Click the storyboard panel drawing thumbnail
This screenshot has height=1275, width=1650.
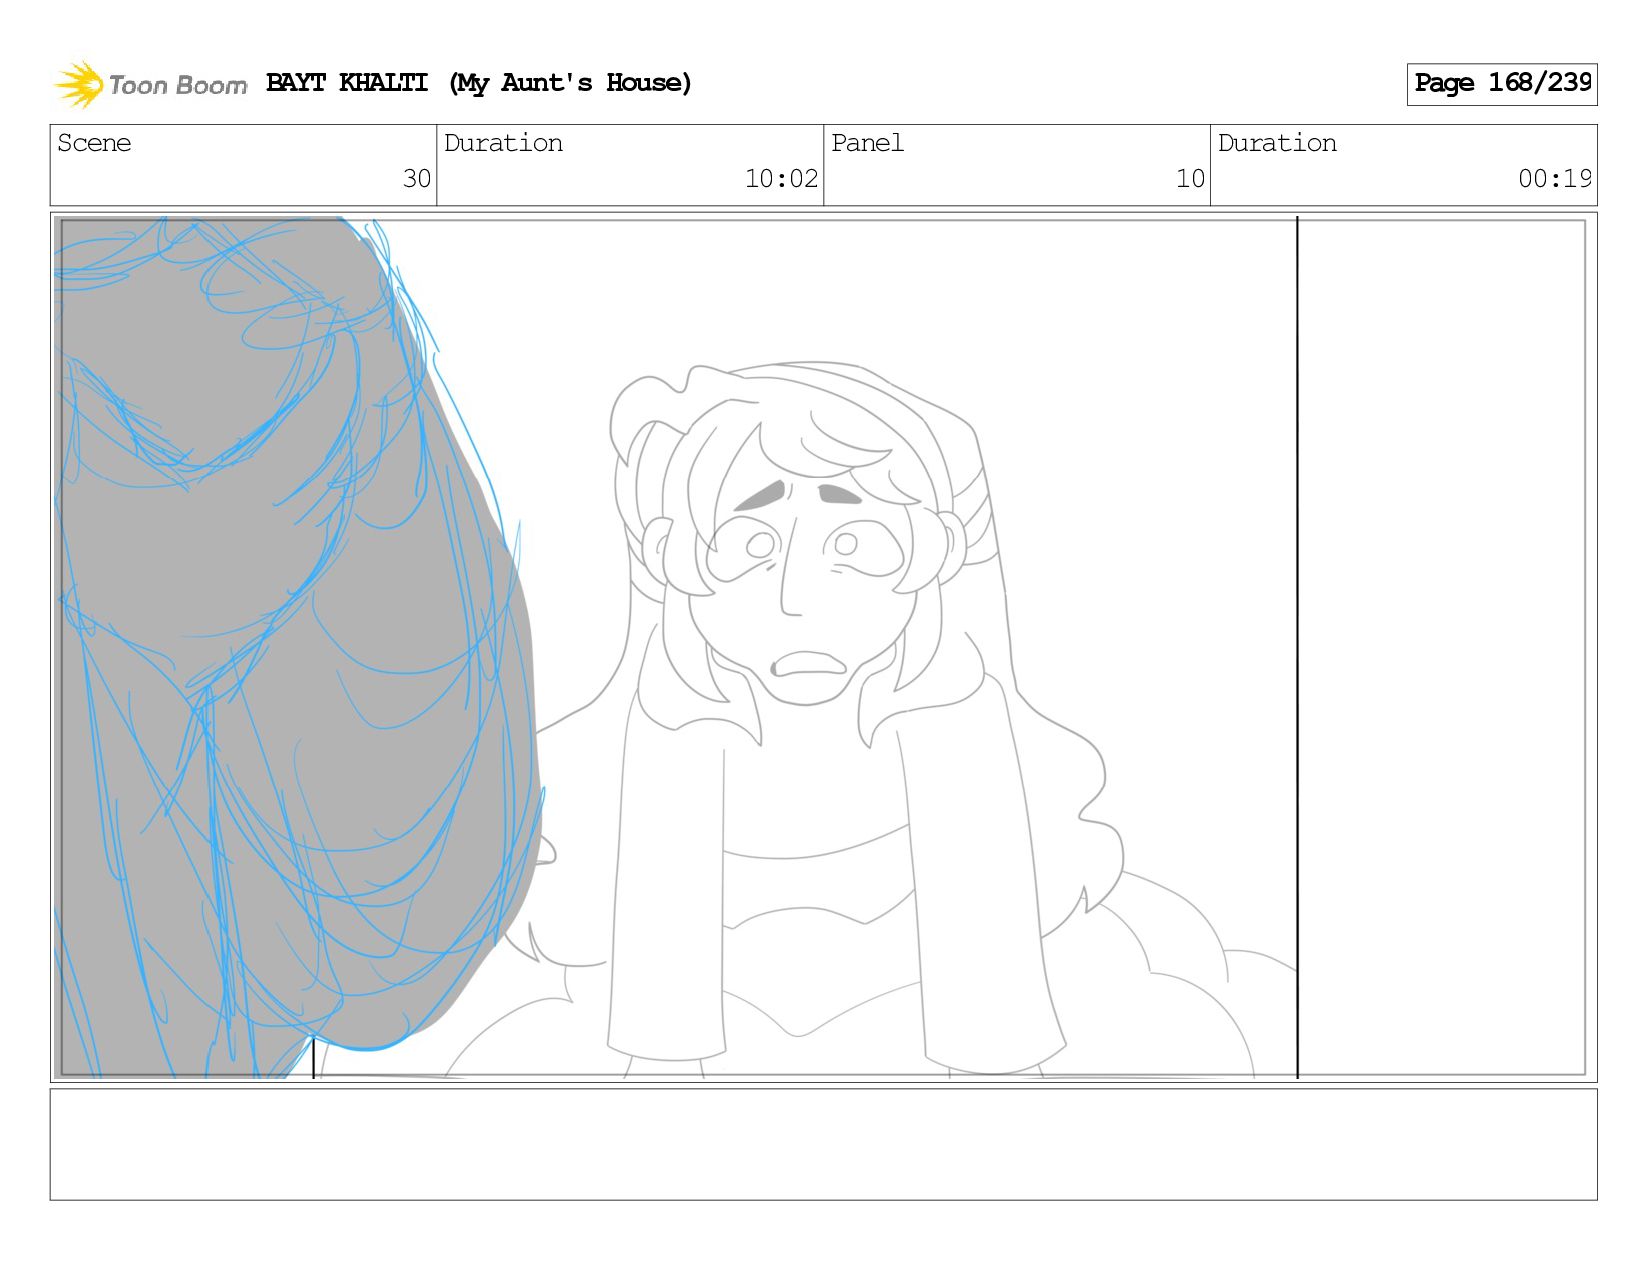(x=823, y=647)
